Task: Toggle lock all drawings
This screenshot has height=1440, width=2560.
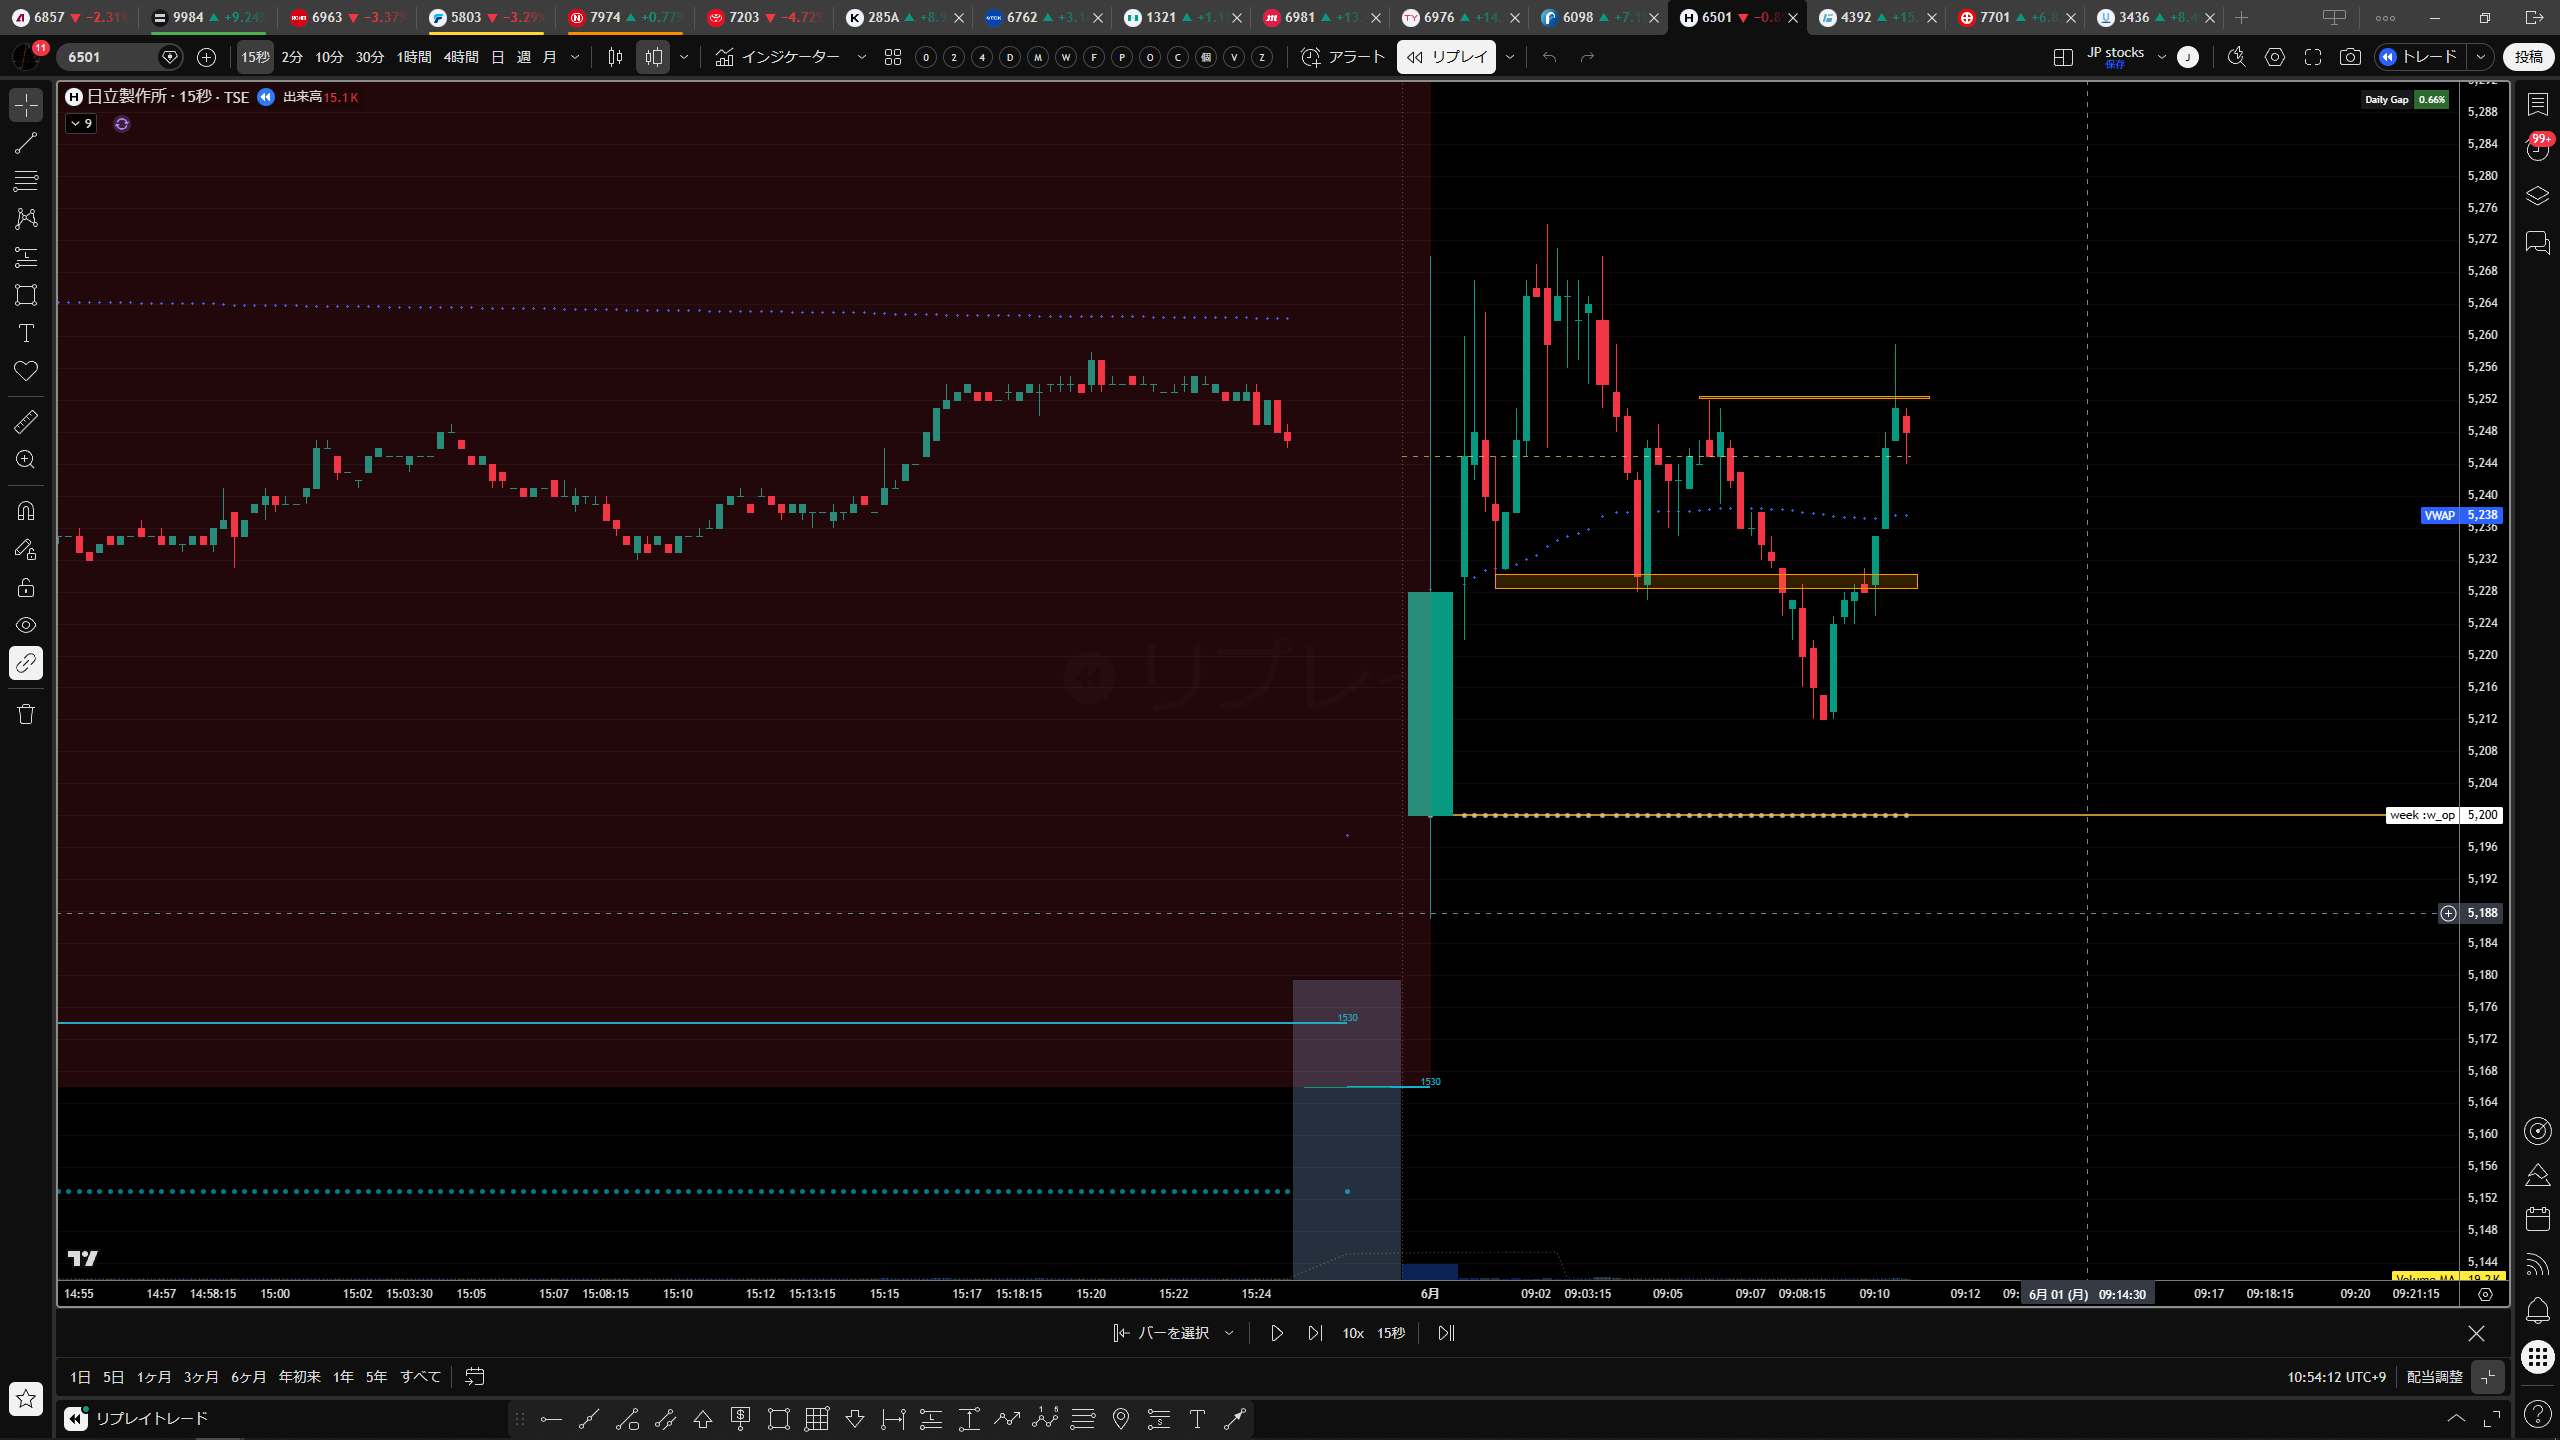Action: tap(26, 587)
